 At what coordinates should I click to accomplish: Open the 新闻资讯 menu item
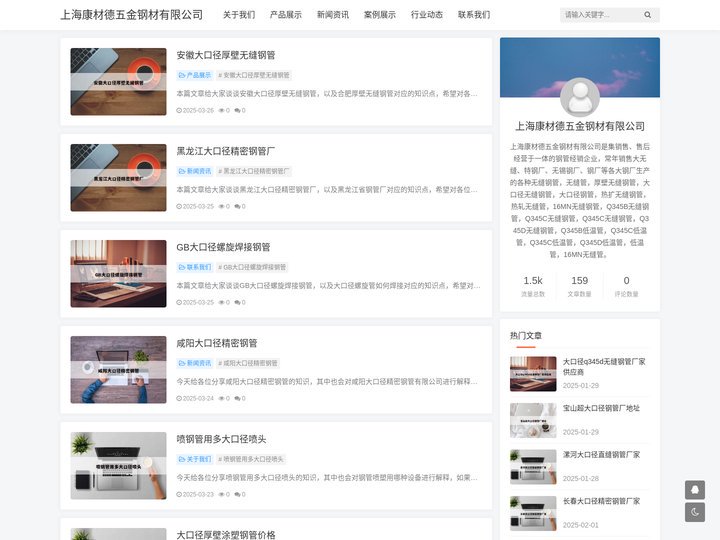(333, 15)
